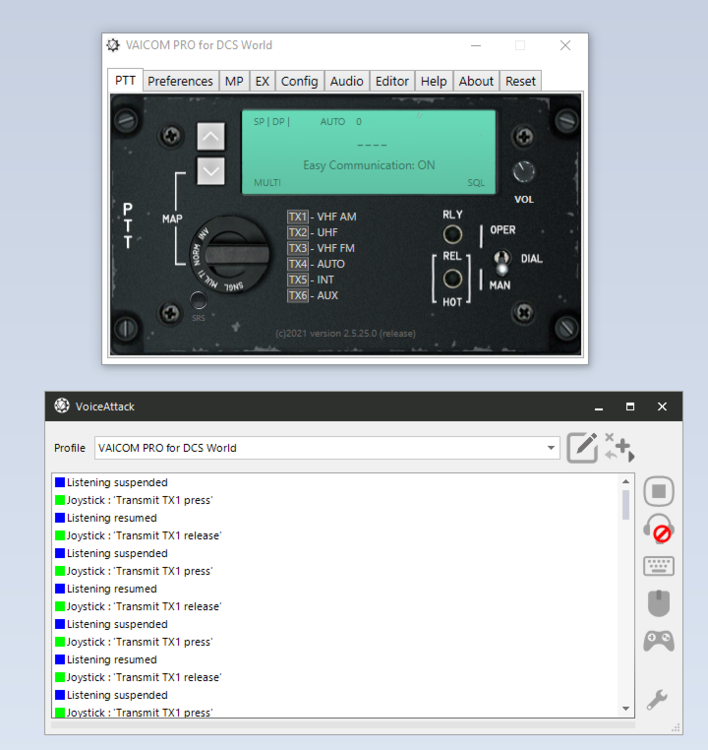Image resolution: width=708 pixels, height=750 pixels.
Task: Click the log scrollbar thumb
Action: (x=626, y=505)
